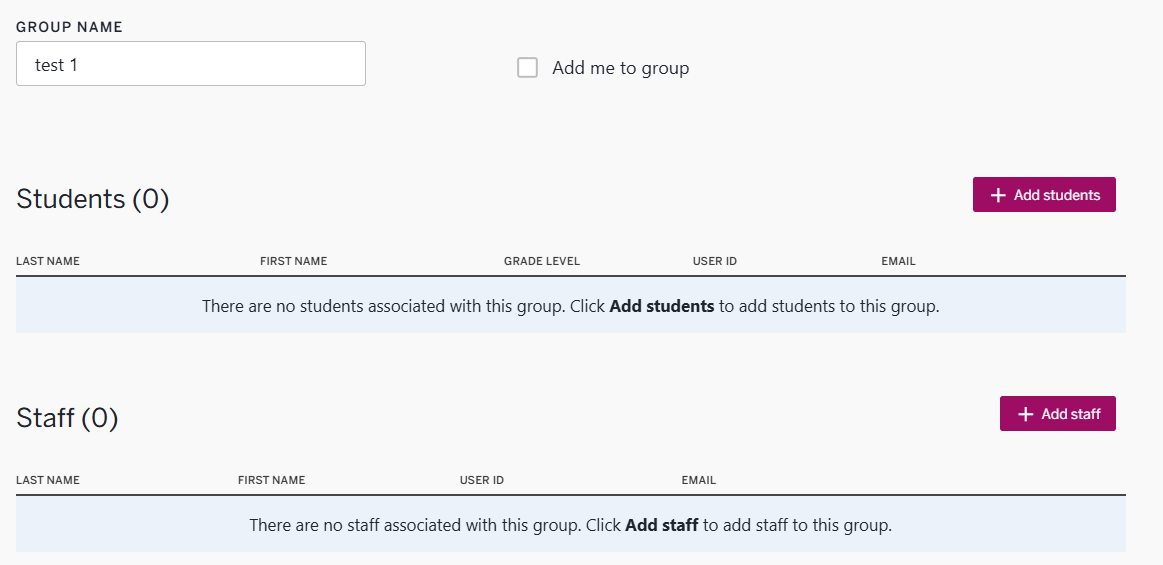The image size is (1163, 565).
Task: Click the User ID header in Staff table
Action: (x=481, y=480)
